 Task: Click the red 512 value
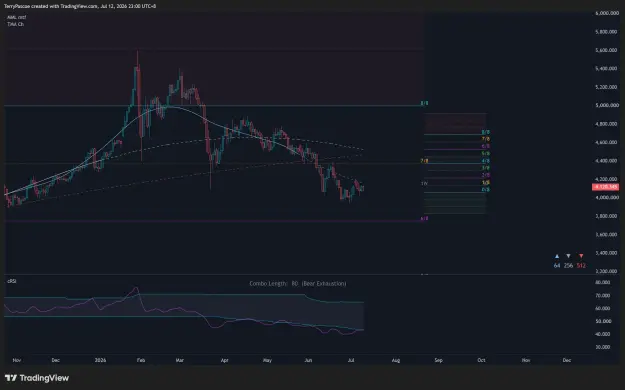coord(581,266)
